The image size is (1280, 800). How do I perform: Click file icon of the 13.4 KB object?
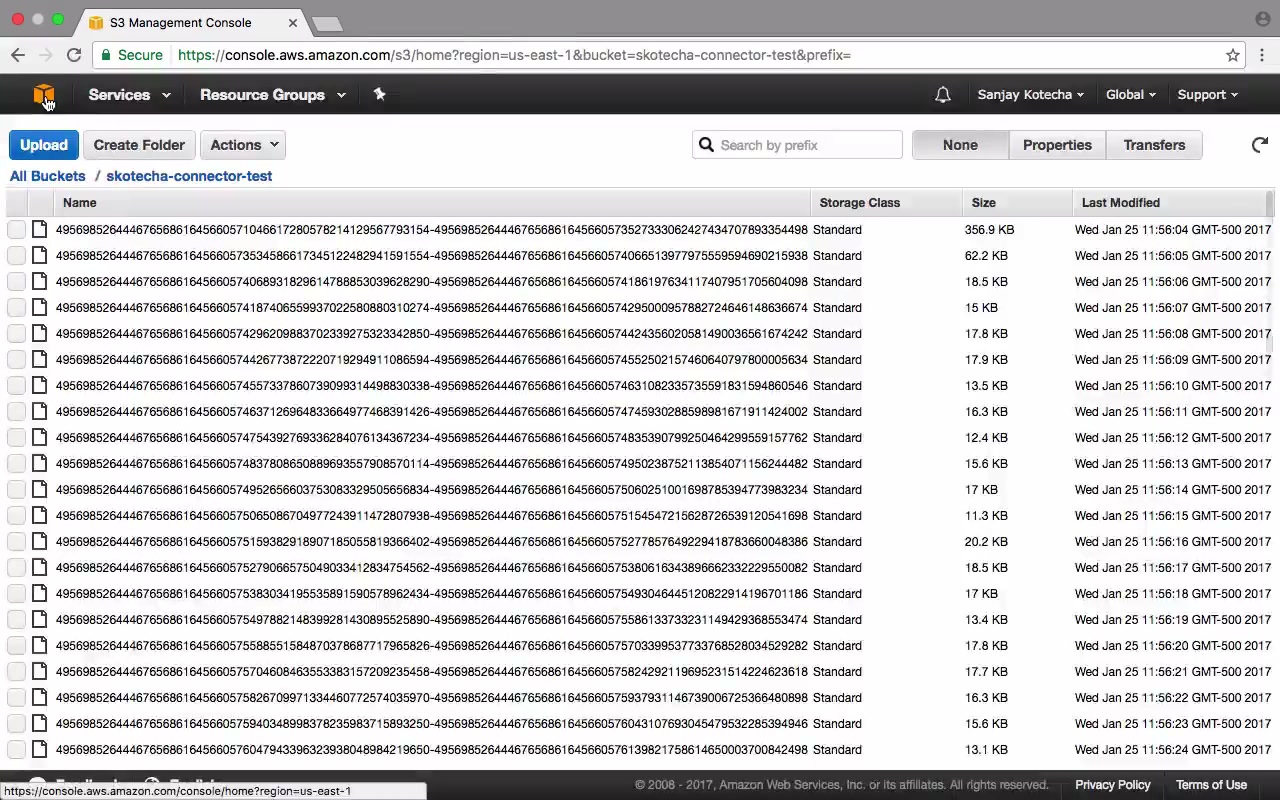(39, 619)
